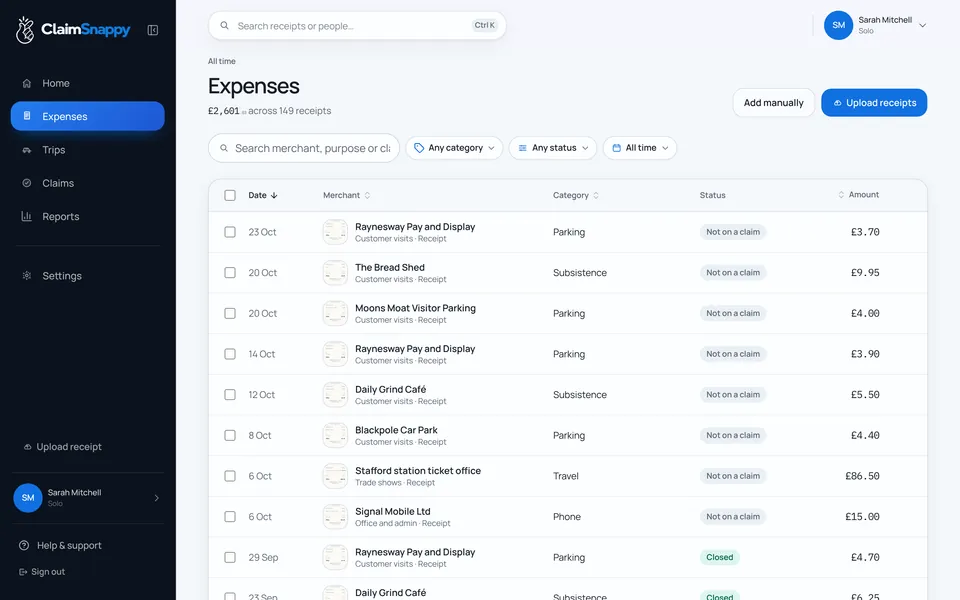Screen dimensions: 960x600
Task: Open the All time date range dropdown
Action: click(640, 148)
